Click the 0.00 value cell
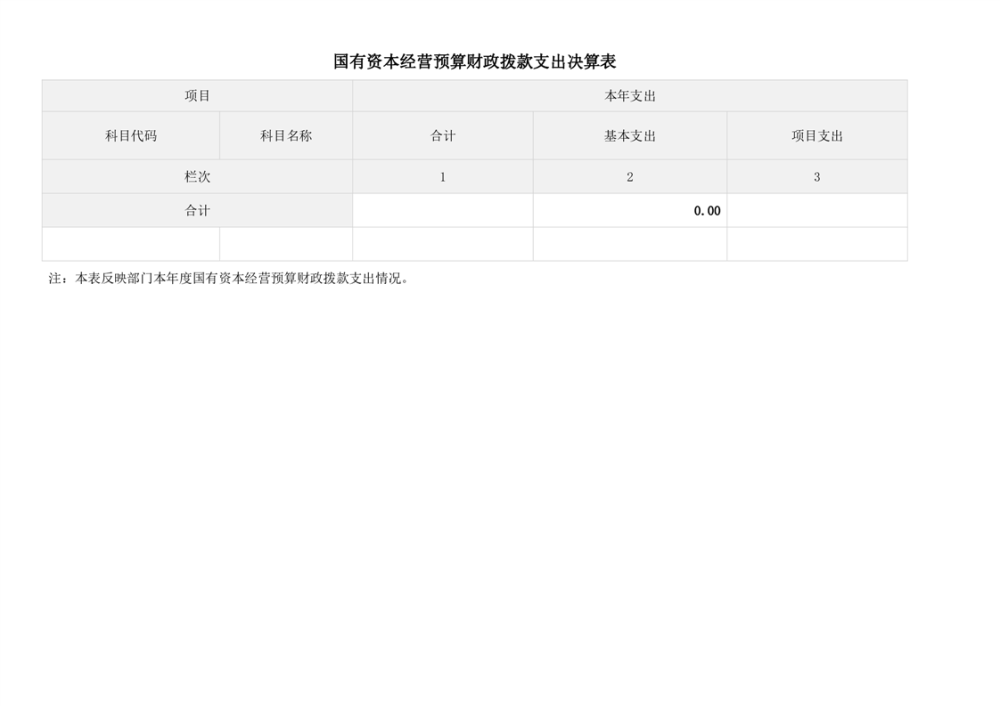The image size is (1000, 706). [629, 211]
